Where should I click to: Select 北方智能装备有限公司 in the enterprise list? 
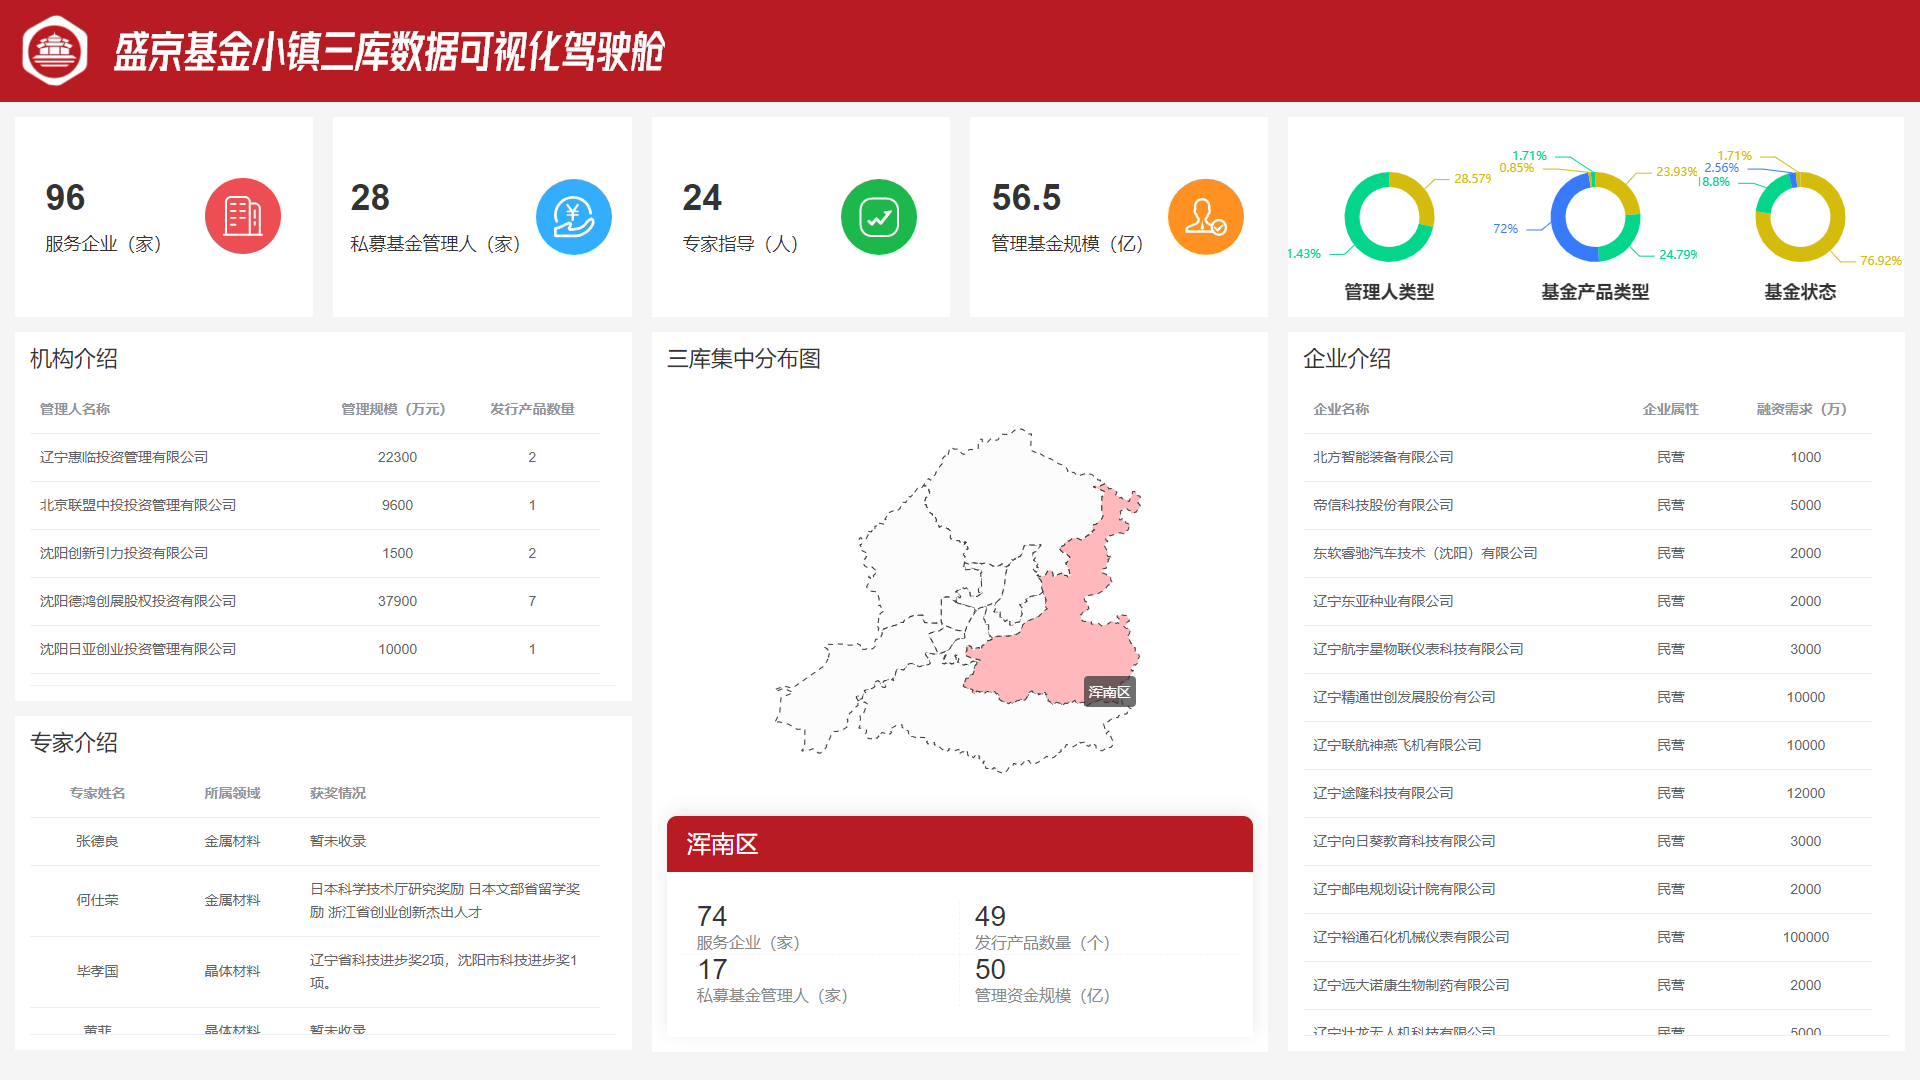click(1383, 457)
